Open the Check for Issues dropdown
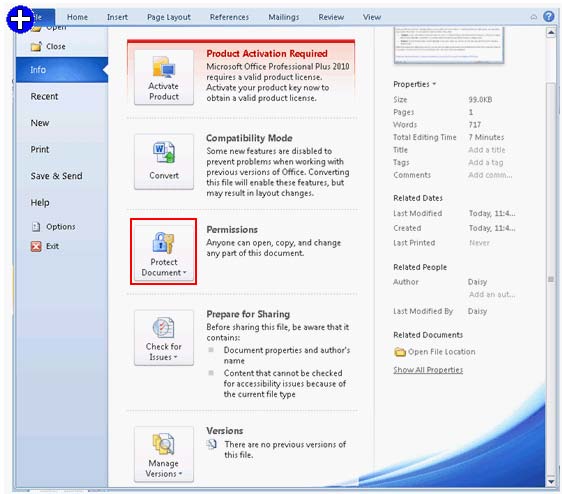The height and width of the screenshot is (494, 562). pos(164,337)
